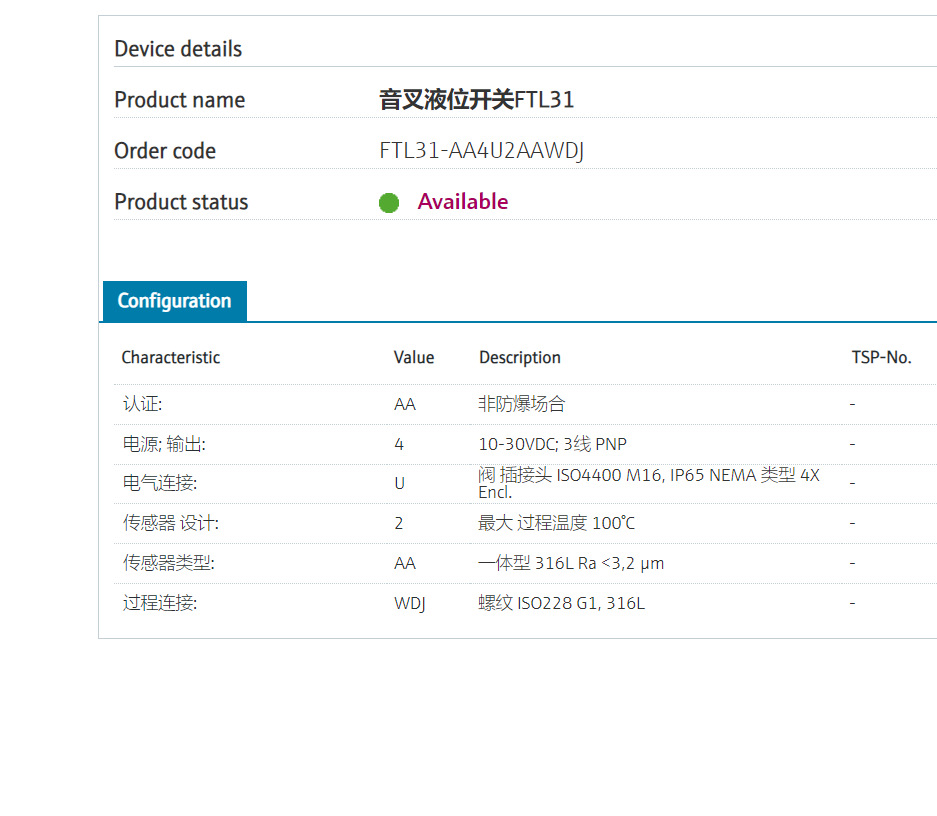
Task: Open the Configuration tab
Action: (174, 301)
